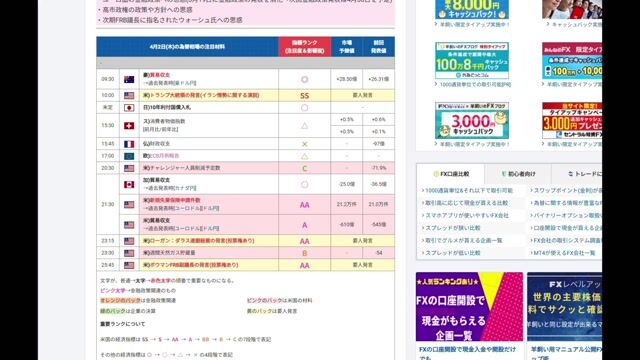Open the 1000通貨単位での取引可能 caption link
Screen dimensions: 640x360
point(475,84)
